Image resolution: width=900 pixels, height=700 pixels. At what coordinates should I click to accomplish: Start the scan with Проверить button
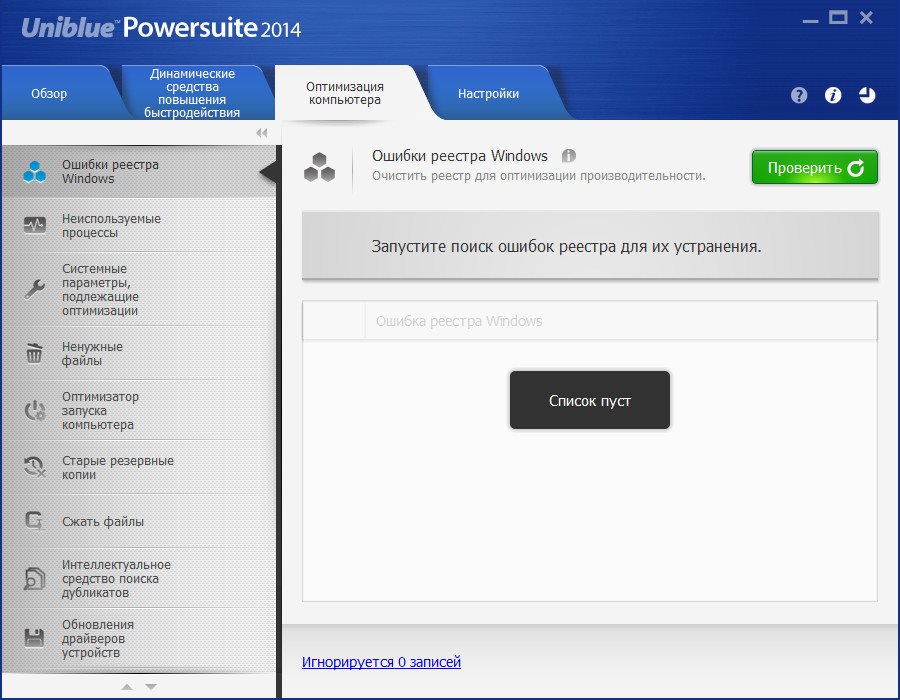814,168
